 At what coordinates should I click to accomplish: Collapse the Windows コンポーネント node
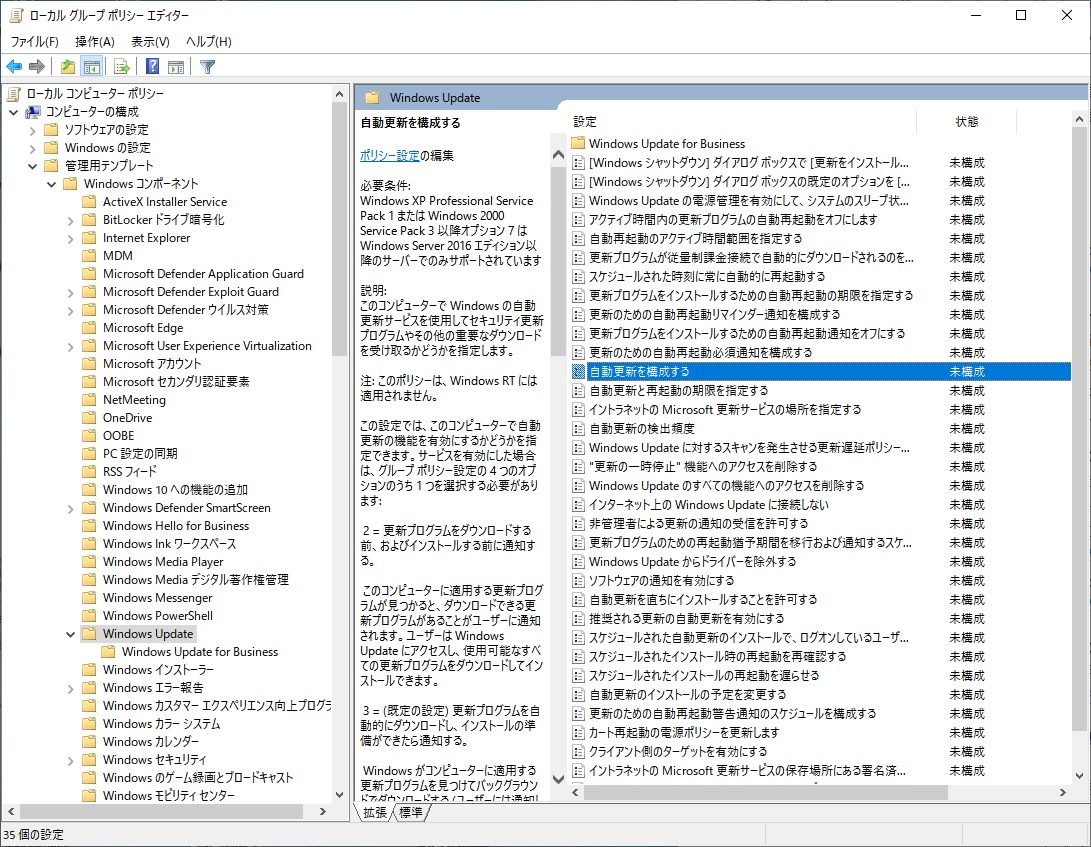point(51,184)
